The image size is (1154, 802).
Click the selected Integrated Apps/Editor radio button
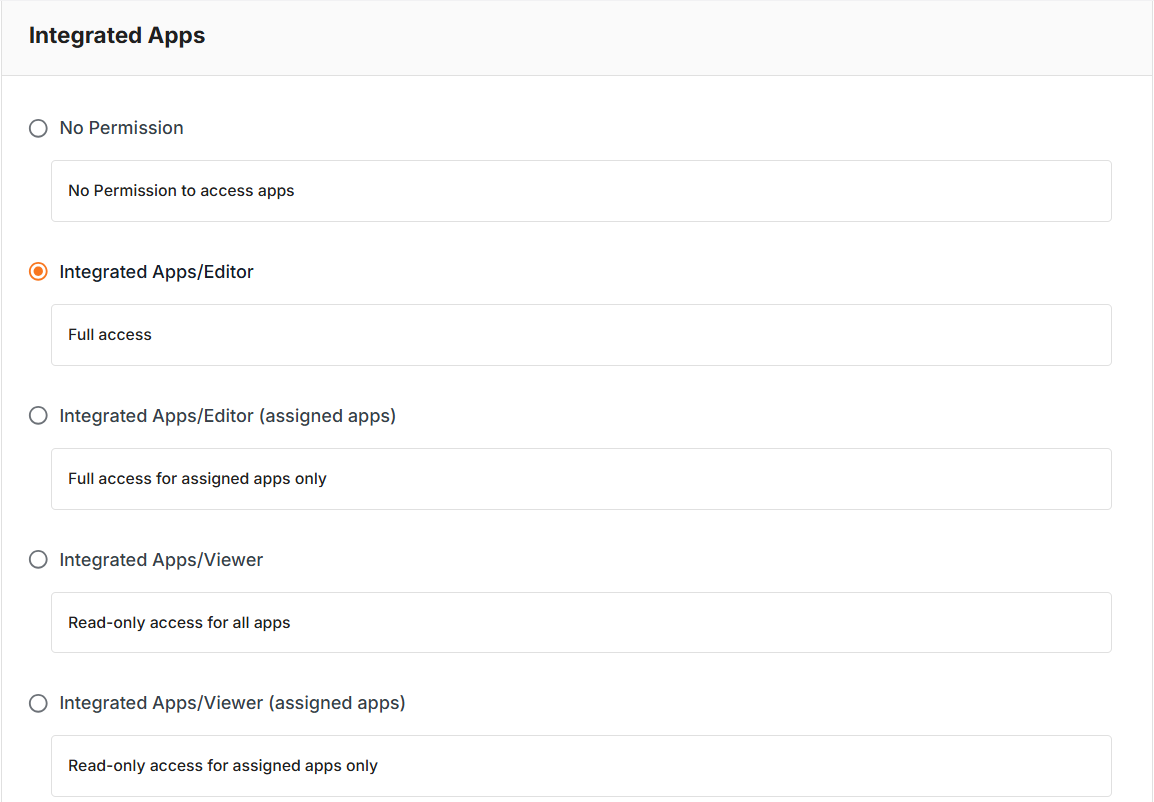38,272
